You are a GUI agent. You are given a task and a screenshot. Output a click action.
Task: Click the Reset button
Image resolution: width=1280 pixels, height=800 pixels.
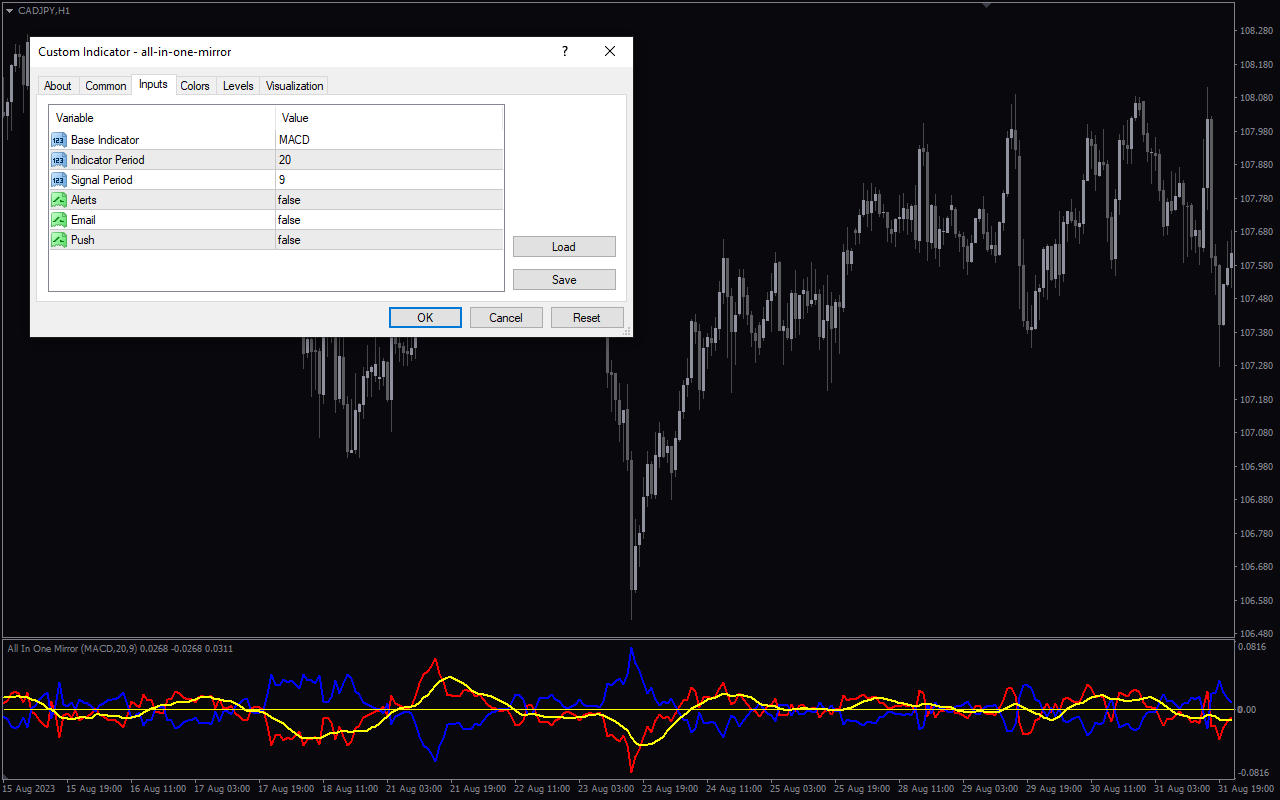tap(587, 318)
